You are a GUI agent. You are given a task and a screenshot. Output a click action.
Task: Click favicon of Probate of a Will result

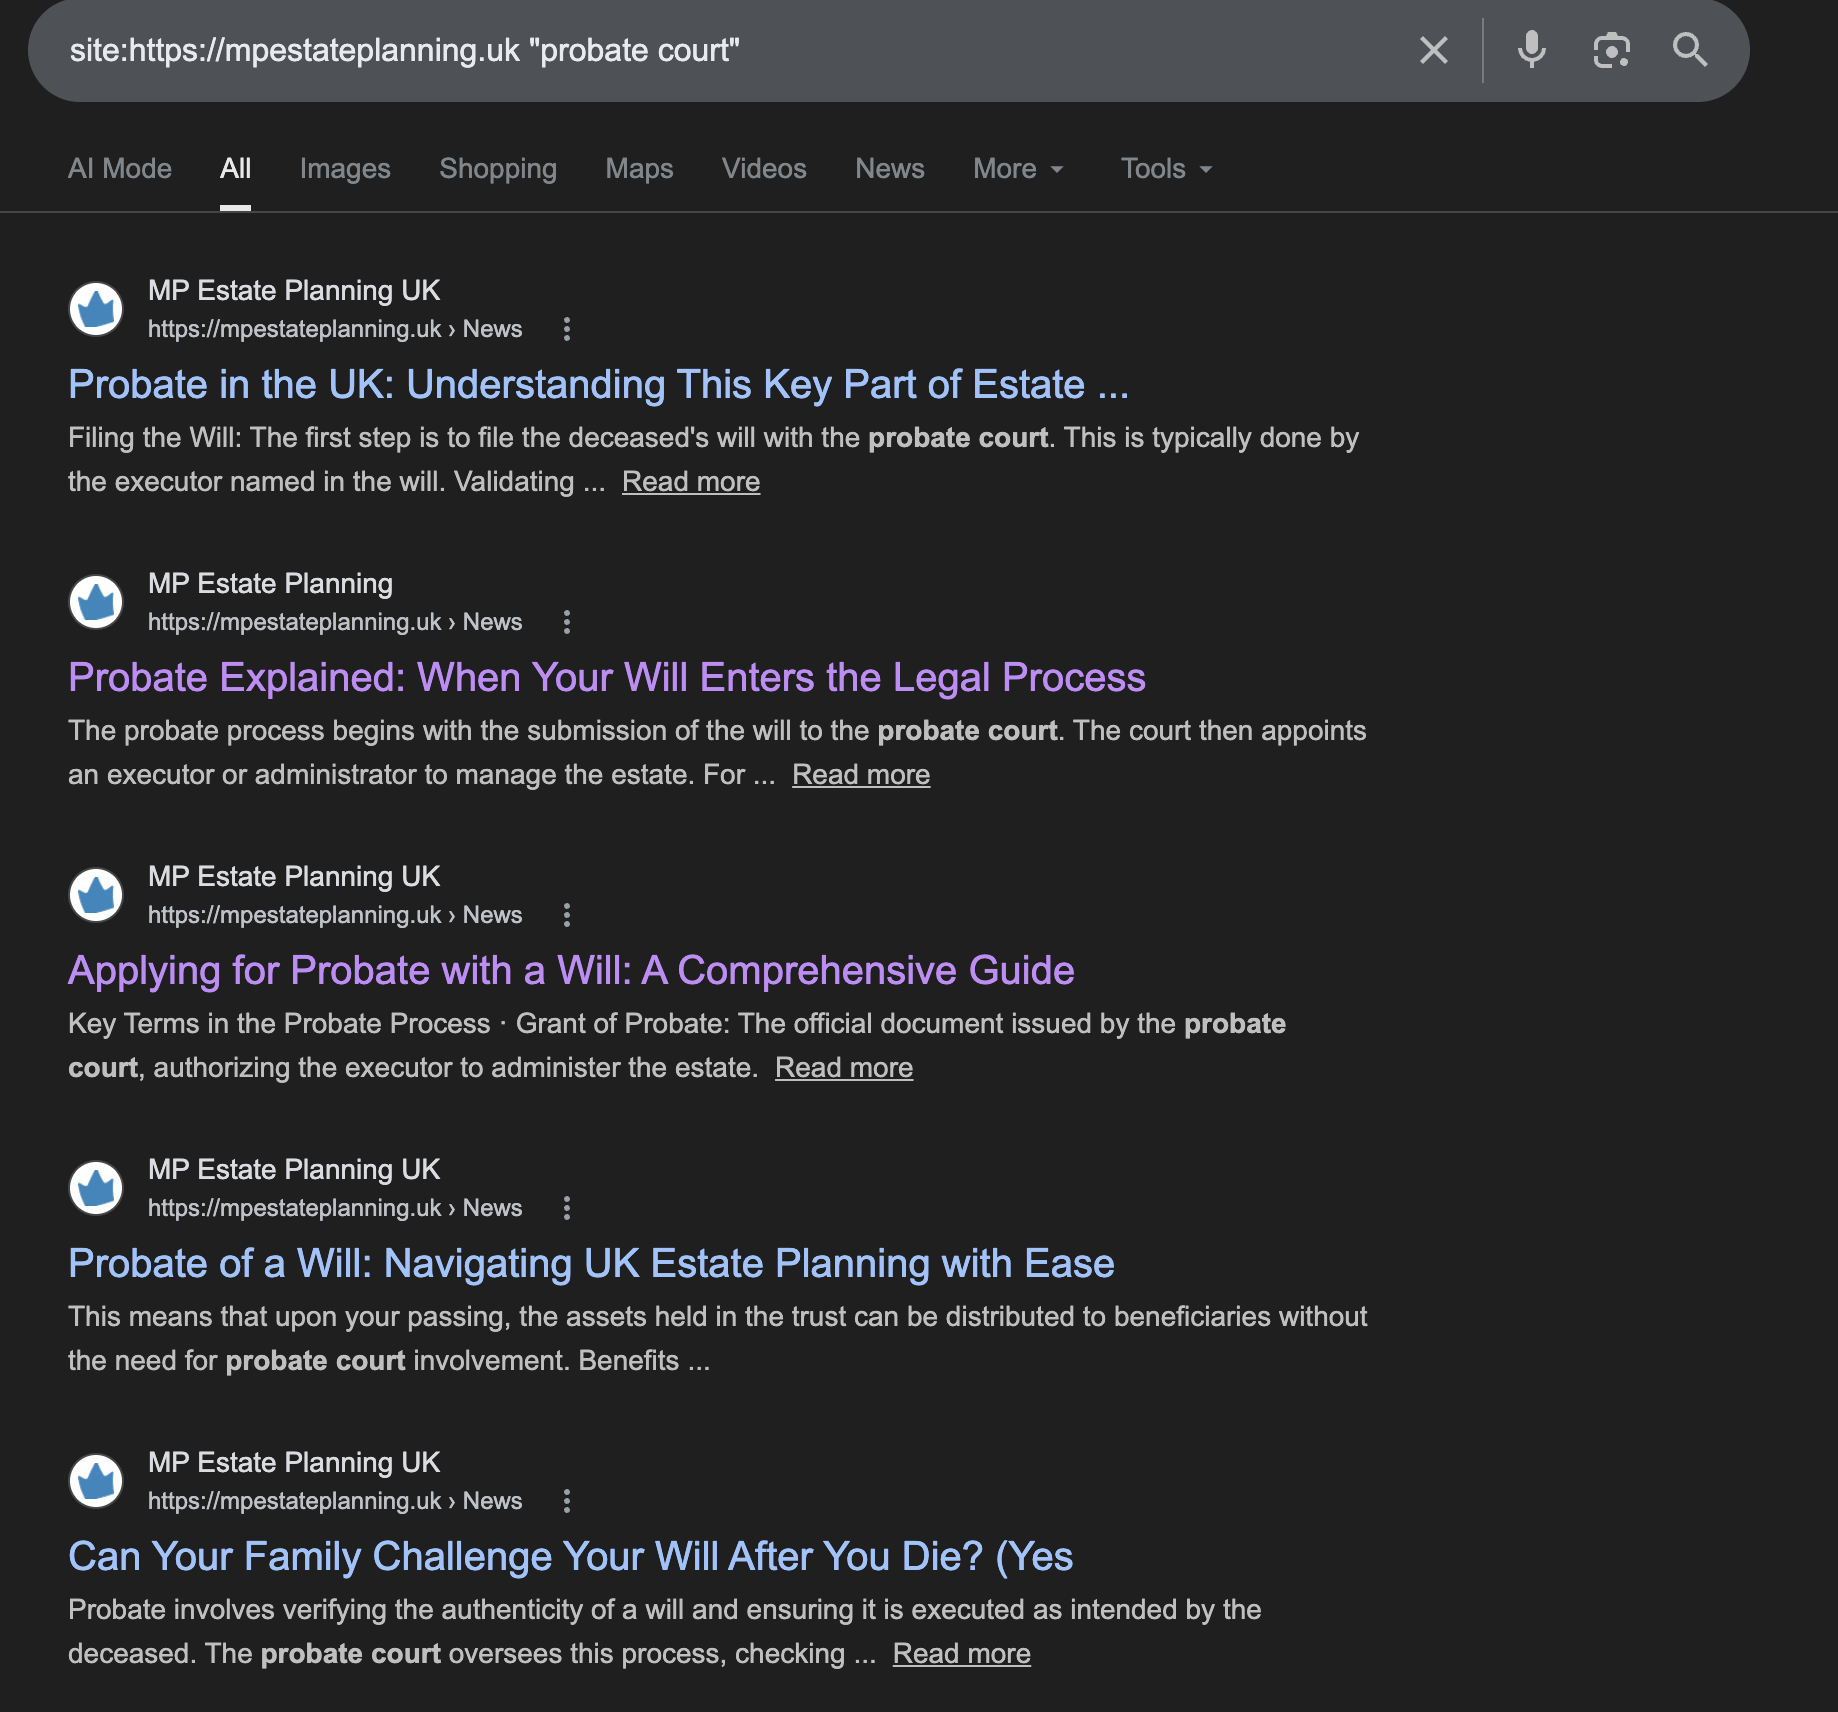click(x=96, y=1187)
